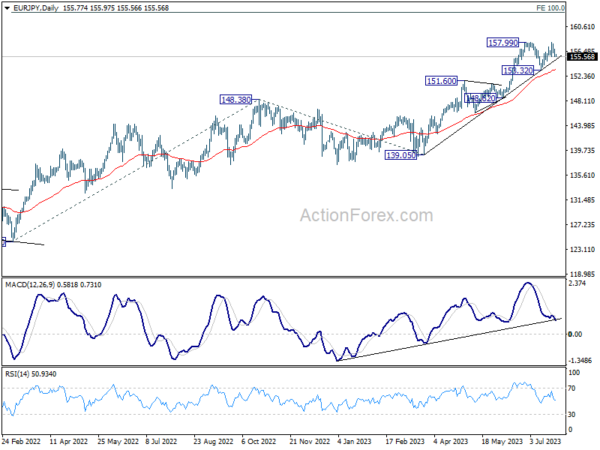The height and width of the screenshot is (450, 600).
Task: Click the RSI(14) 50.9340 indicator label
Action: pyautogui.click(x=31, y=374)
